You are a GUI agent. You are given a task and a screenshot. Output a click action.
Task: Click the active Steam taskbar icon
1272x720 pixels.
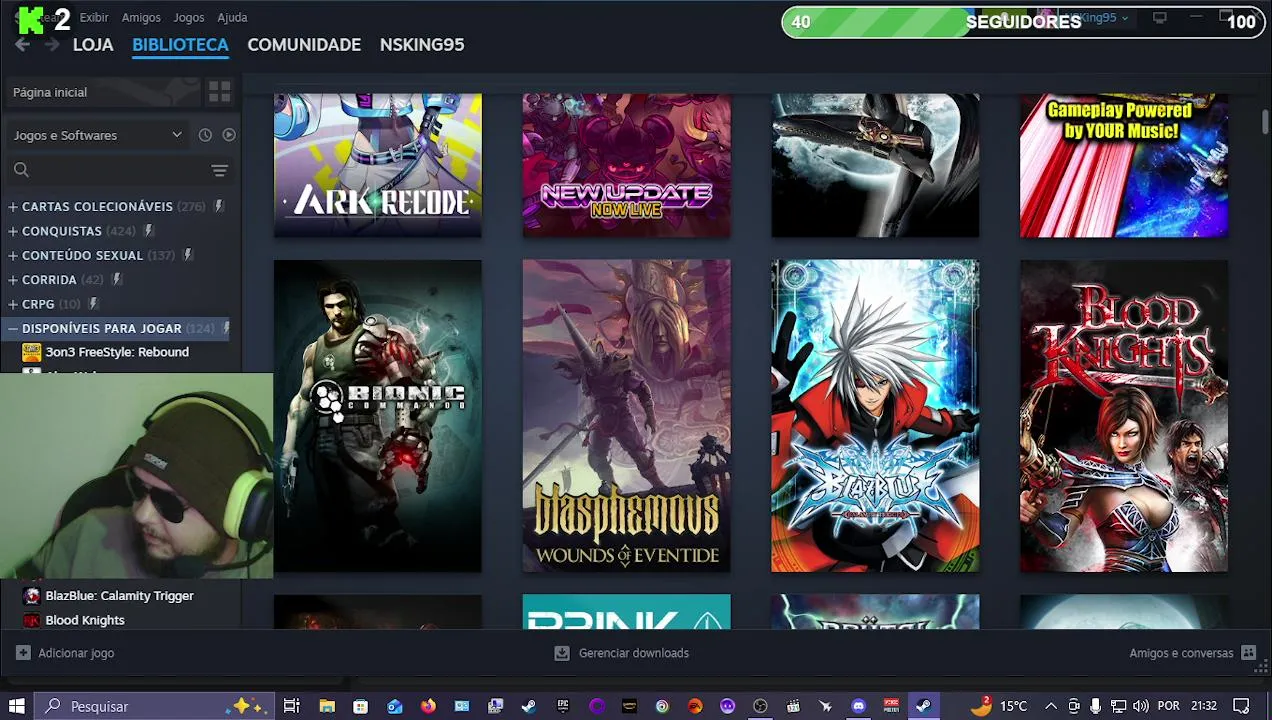924,706
